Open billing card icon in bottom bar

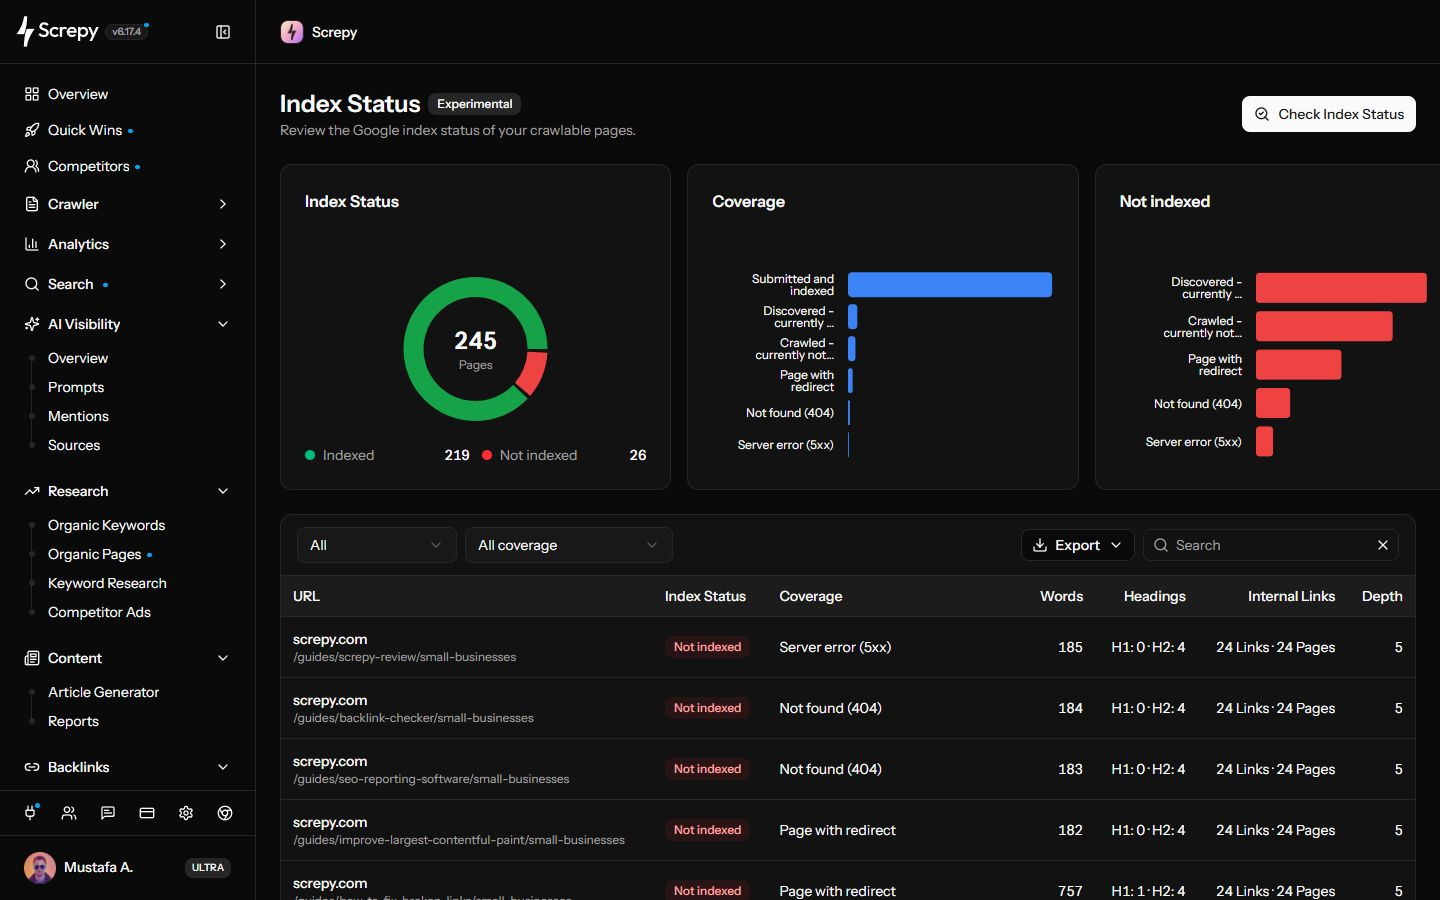point(147,813)
